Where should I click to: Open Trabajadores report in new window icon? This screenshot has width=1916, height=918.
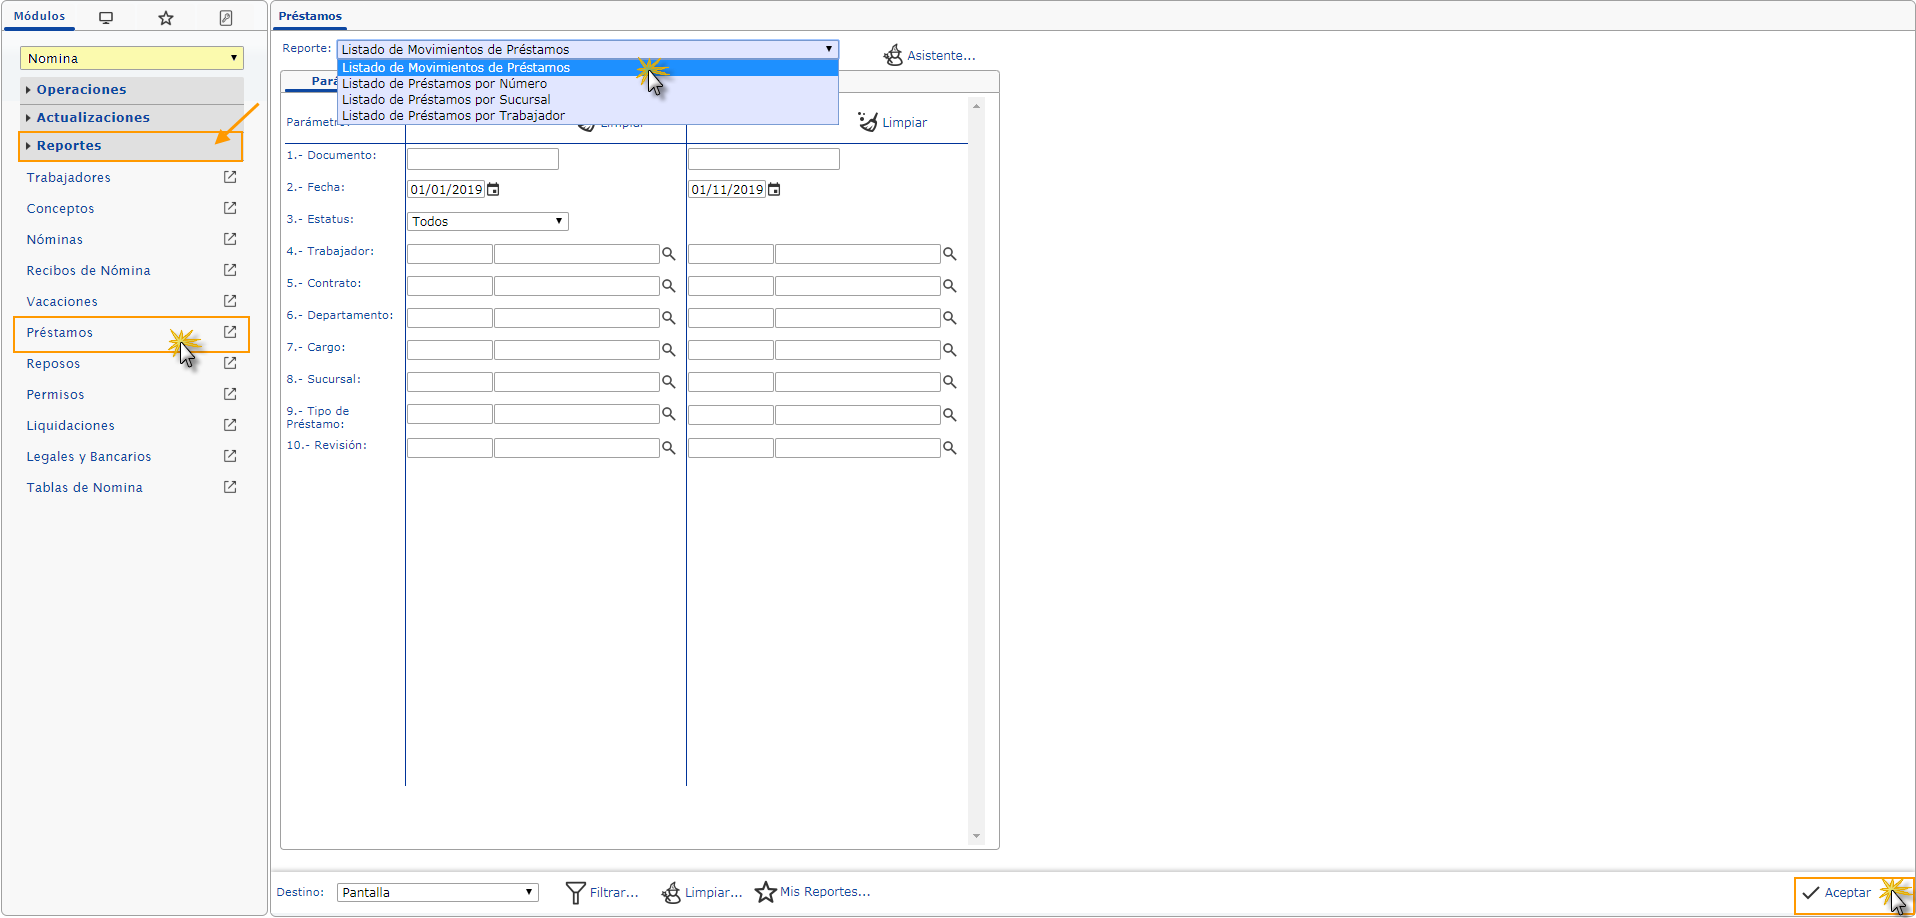click(230, 177)
